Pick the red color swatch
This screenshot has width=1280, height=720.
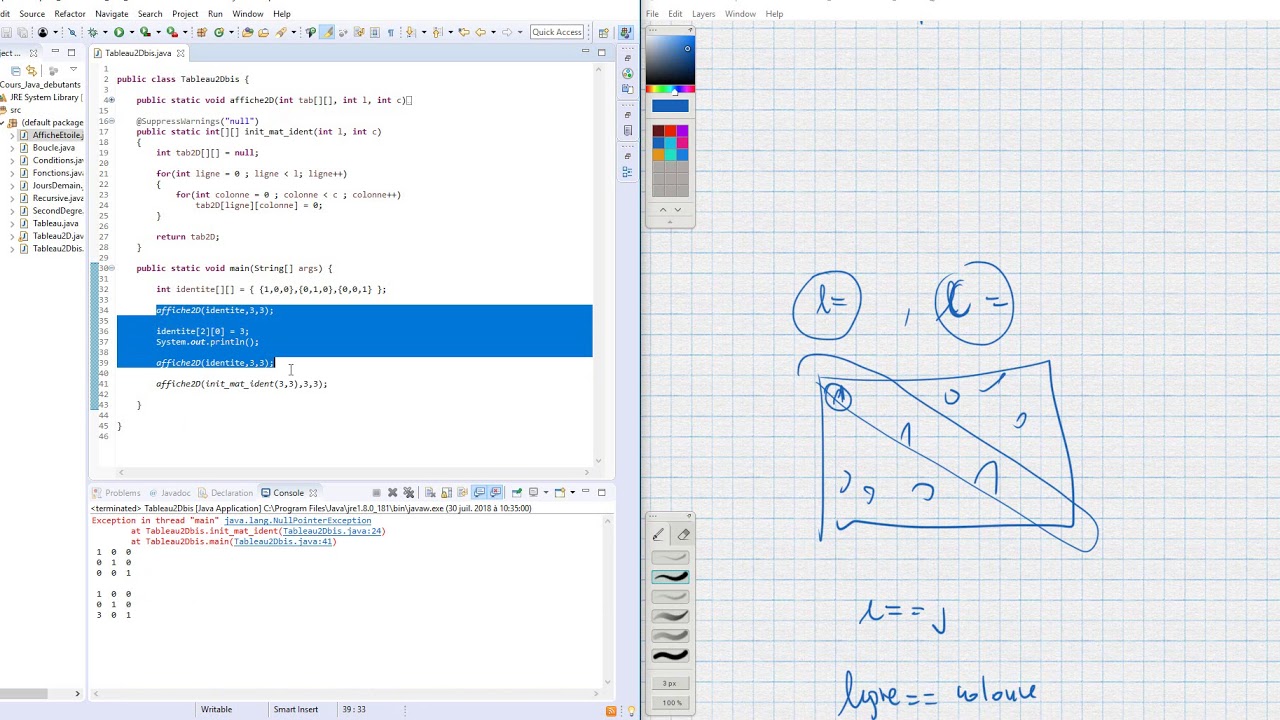670,131
